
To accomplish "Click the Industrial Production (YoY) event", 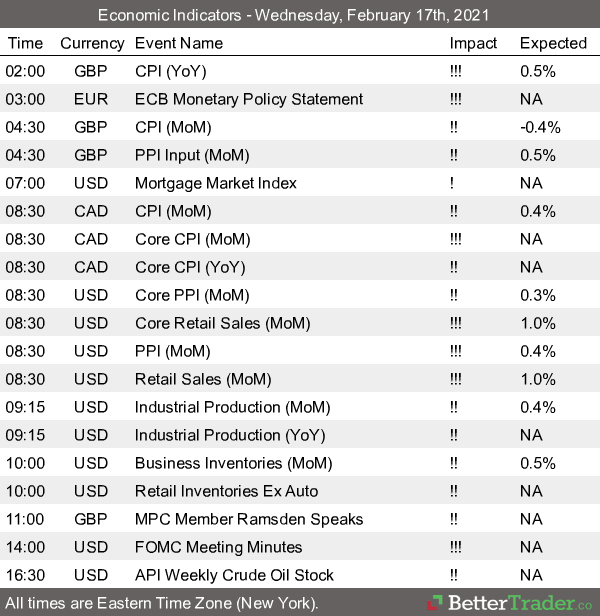I will click(x=229, y=435).
